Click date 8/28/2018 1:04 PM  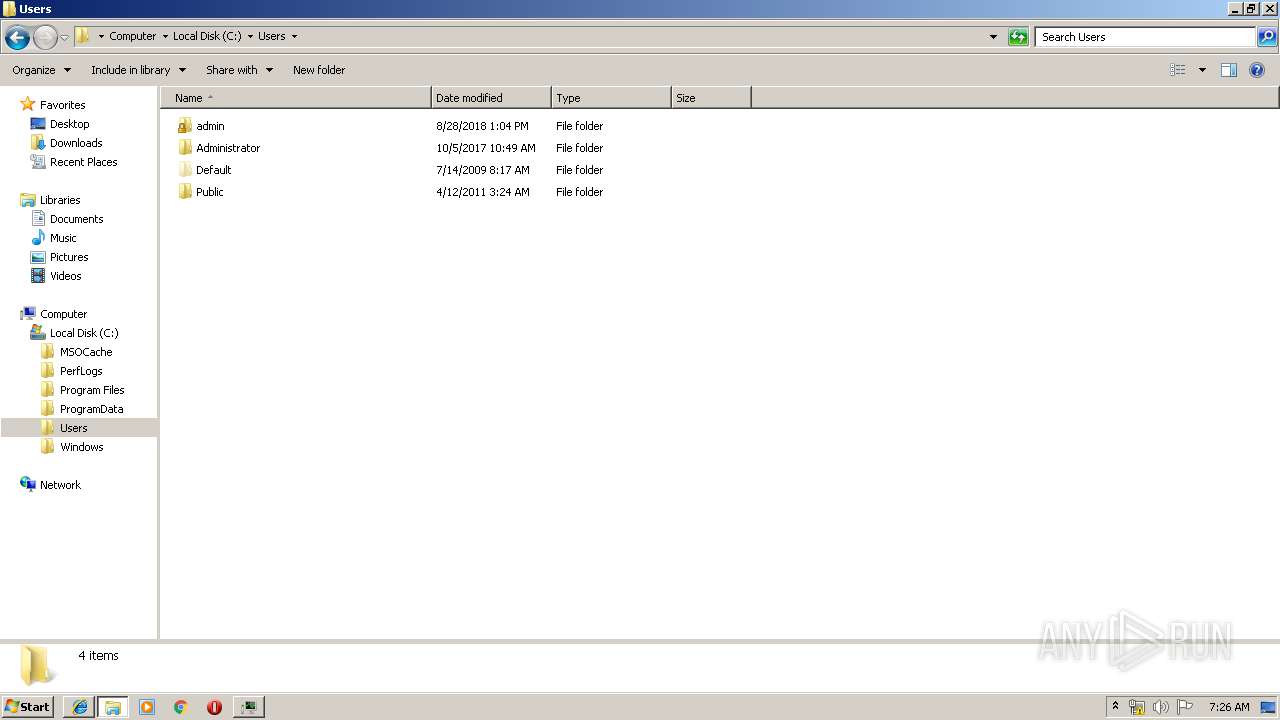[x=482, y=126]
